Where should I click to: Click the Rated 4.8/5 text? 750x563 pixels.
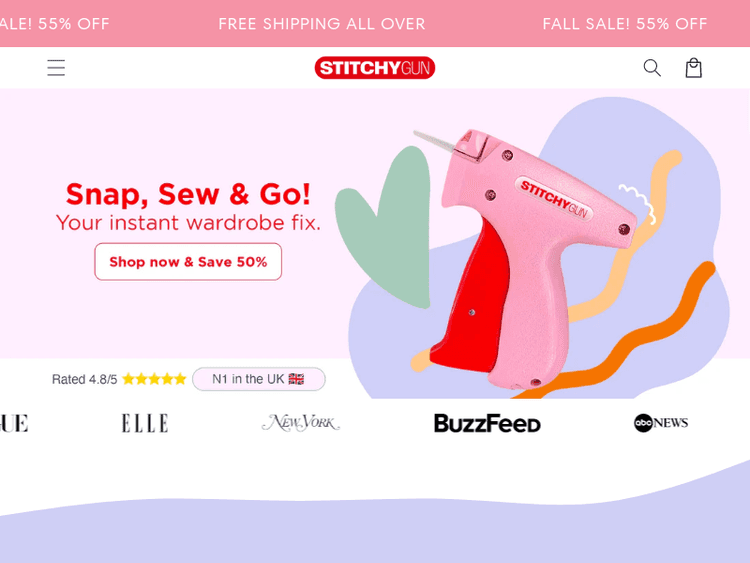pos(84,379)
